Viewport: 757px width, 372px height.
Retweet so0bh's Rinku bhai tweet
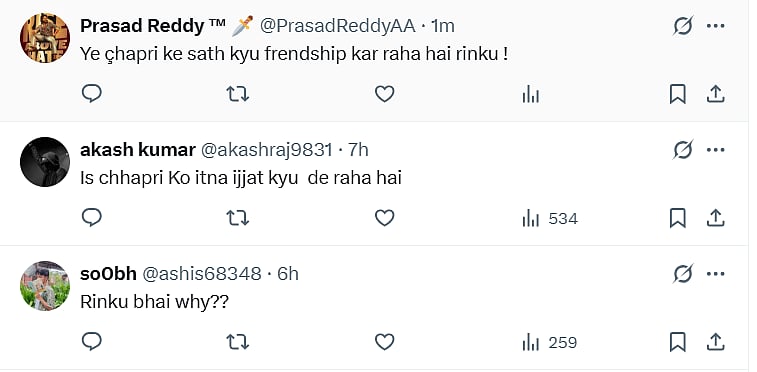pos(238,343)
